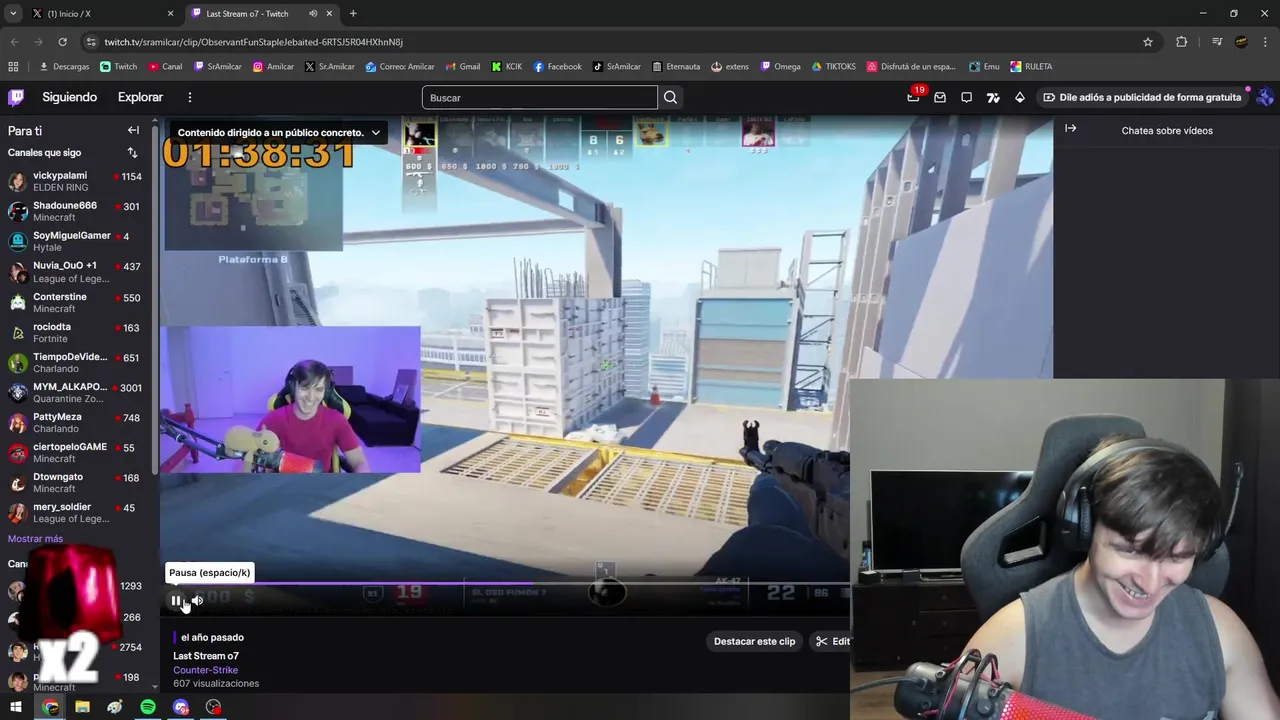The width and height of the screenshot is (1280, 720).
Task: Pause the clip with the pause button
Action: [176, 601]
